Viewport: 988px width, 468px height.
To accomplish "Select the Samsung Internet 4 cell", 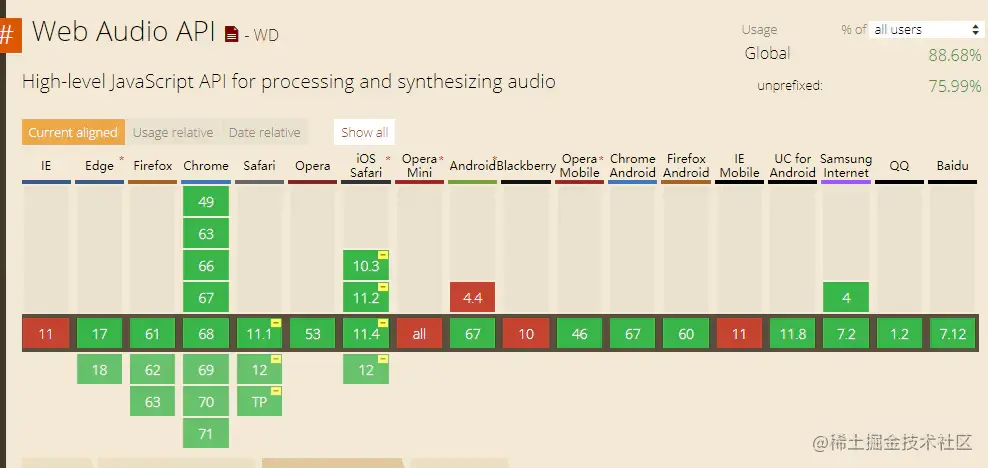I will click(846, 297).
